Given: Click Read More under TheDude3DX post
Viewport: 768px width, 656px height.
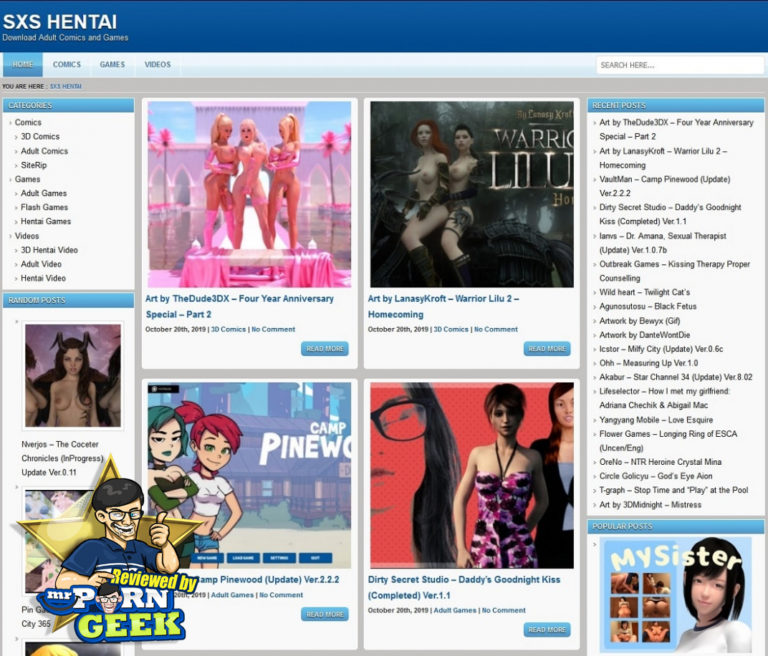Looking at the screenshot, I should coord(324,349).
